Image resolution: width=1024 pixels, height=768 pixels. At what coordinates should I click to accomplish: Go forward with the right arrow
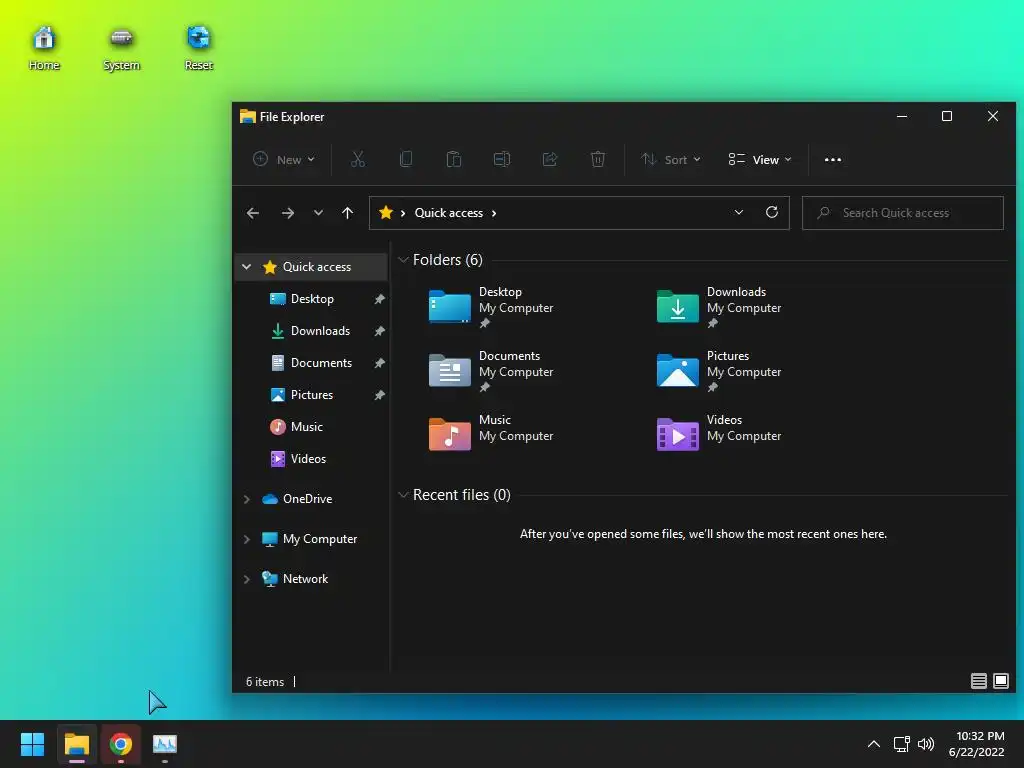[x=287, y=213]
